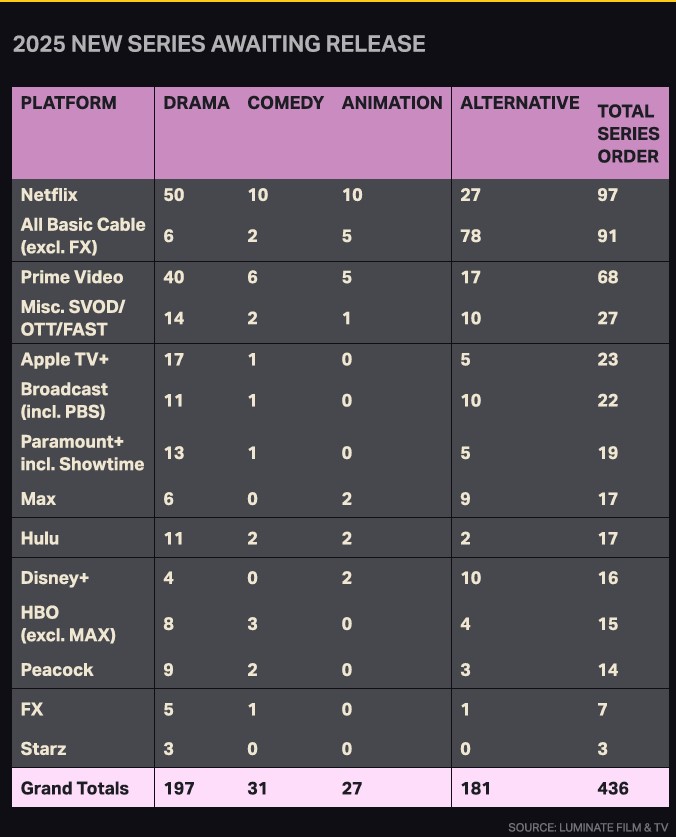The image size is (676, 837).
Task: Click the Hulu row label
Action: point(40,538)
